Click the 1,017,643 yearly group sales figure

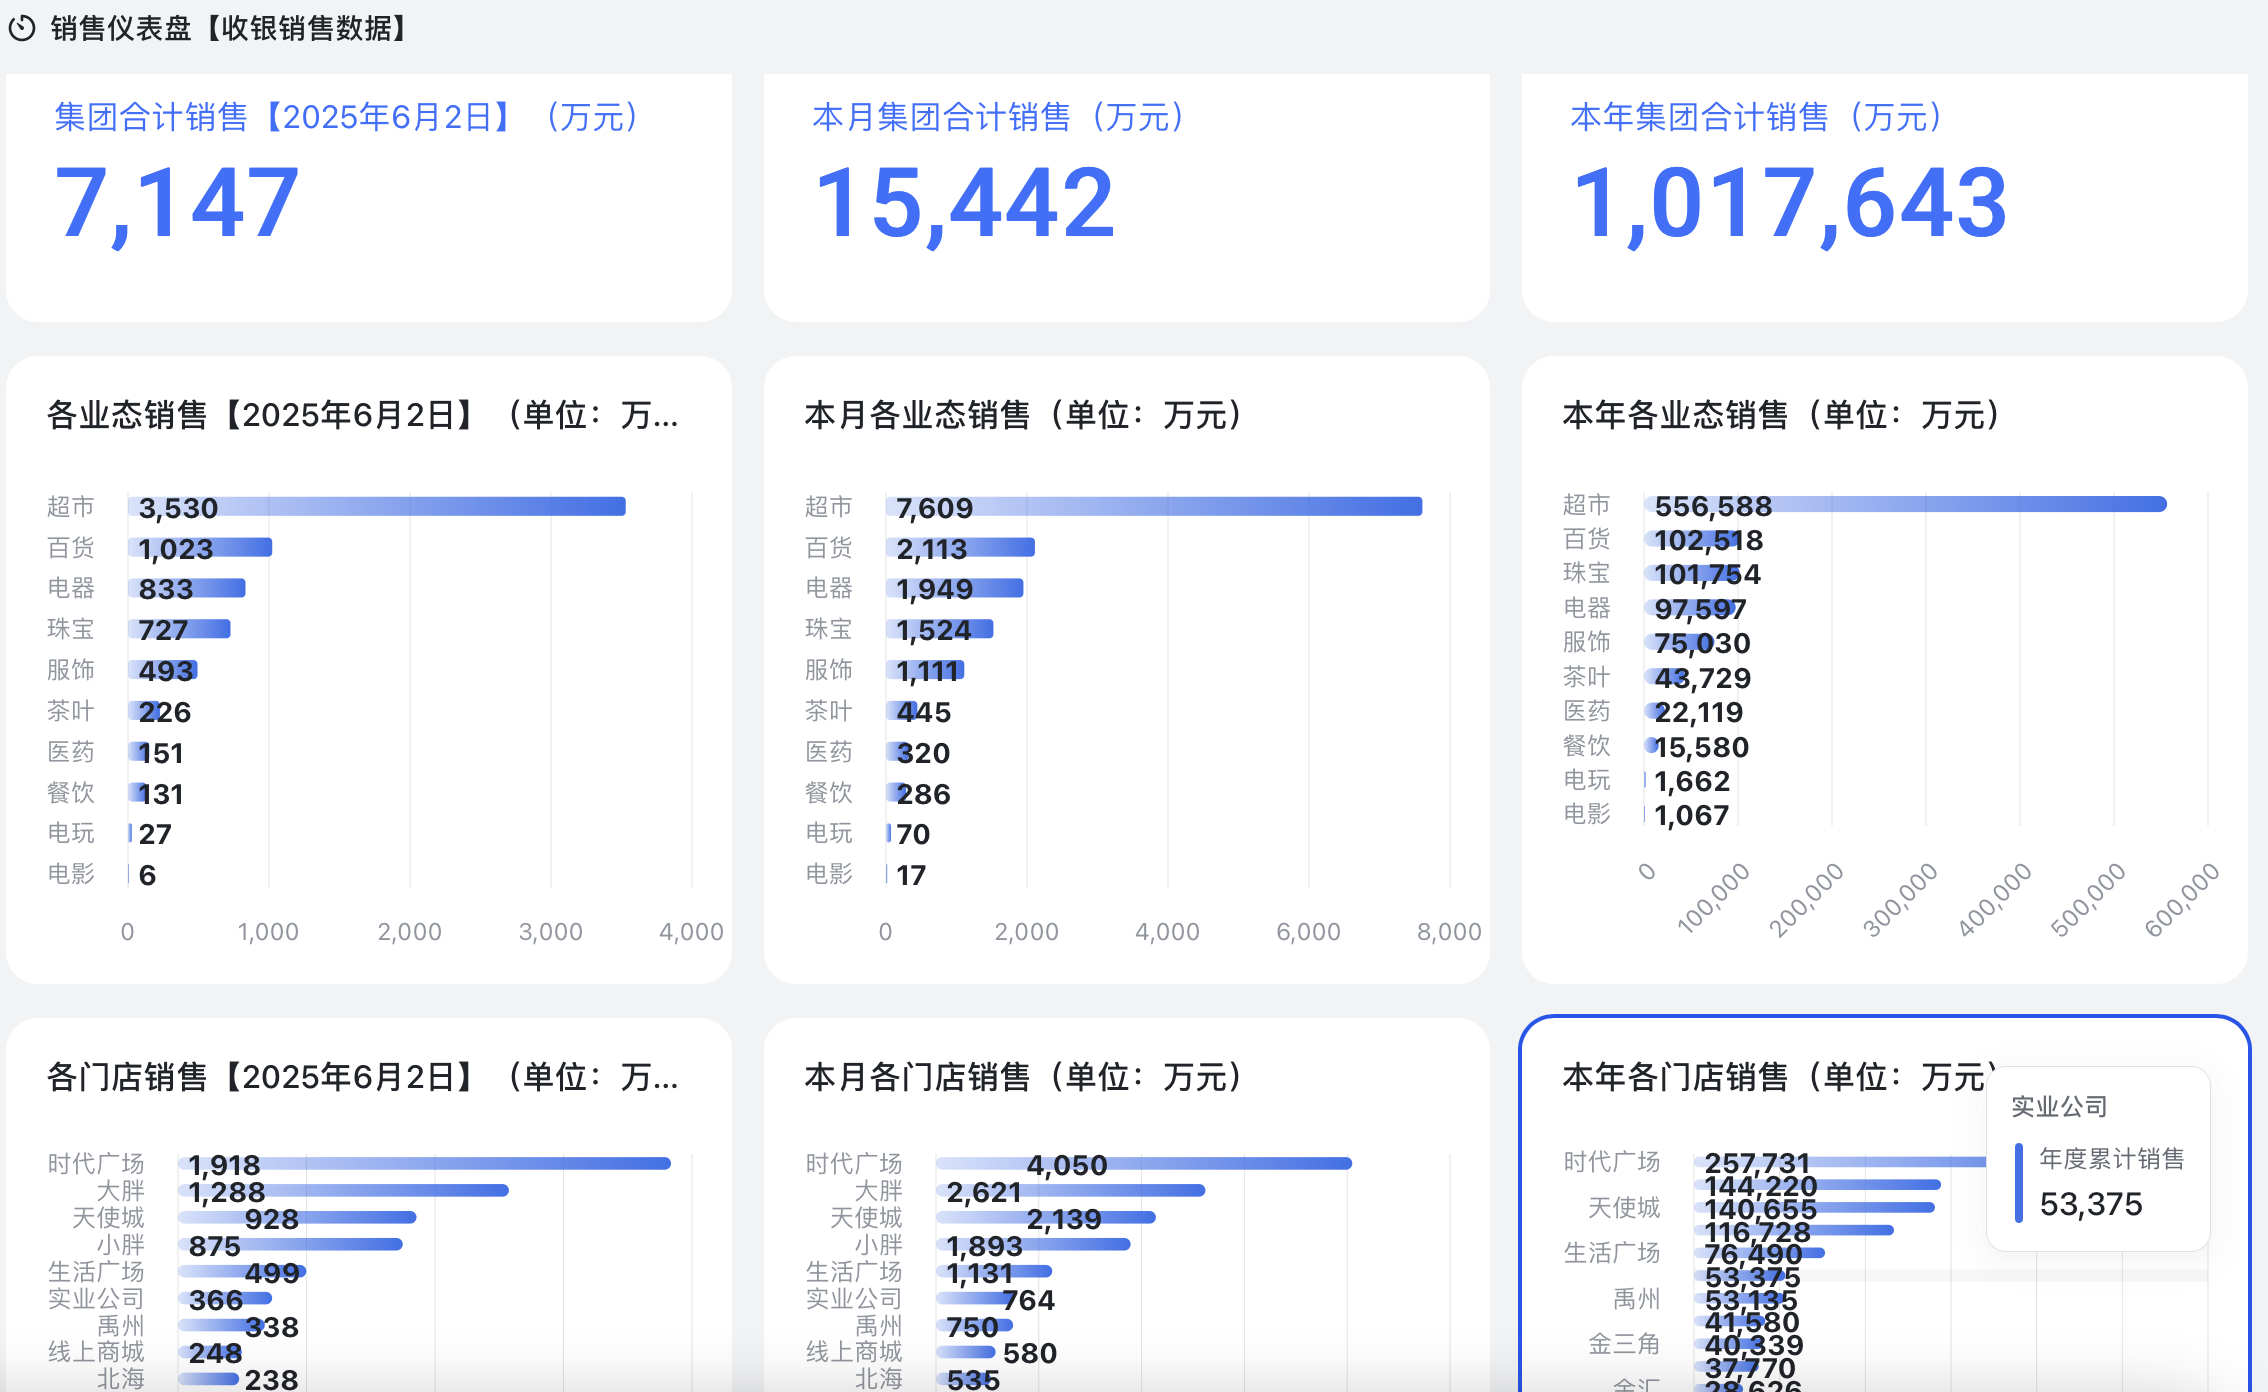click(1789, 203)
